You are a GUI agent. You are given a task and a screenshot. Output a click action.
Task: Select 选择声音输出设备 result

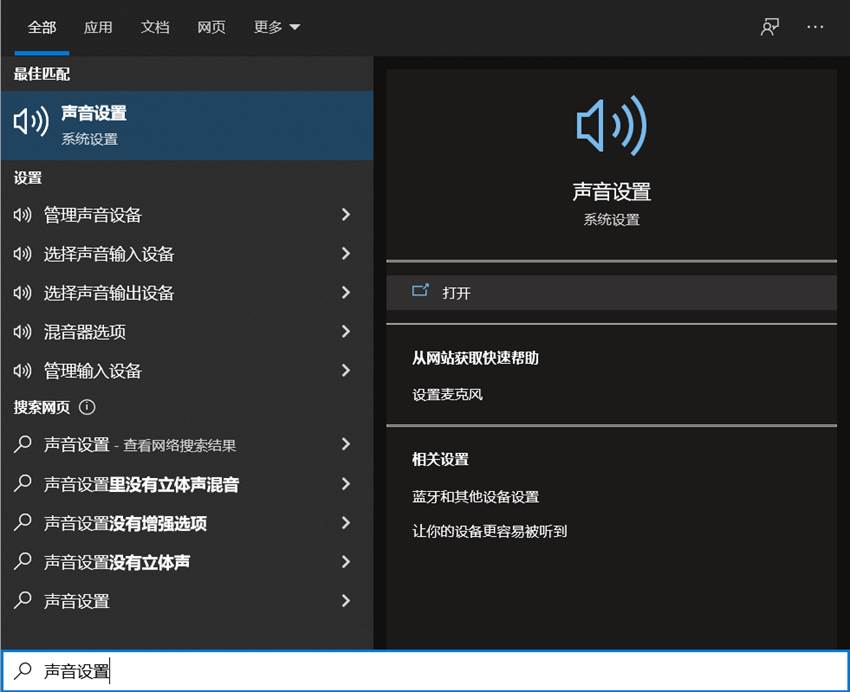coord(187,293)
